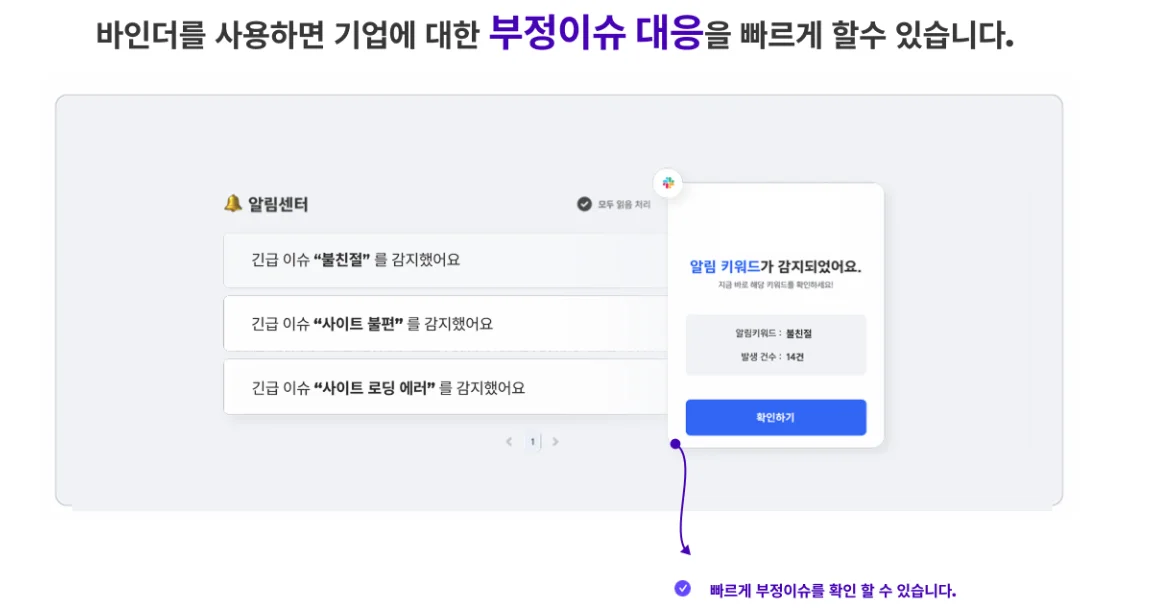Open the "사이트 불편" urgent issue notification
This screenshot has width=1156, height=608.
coord(445,324)
